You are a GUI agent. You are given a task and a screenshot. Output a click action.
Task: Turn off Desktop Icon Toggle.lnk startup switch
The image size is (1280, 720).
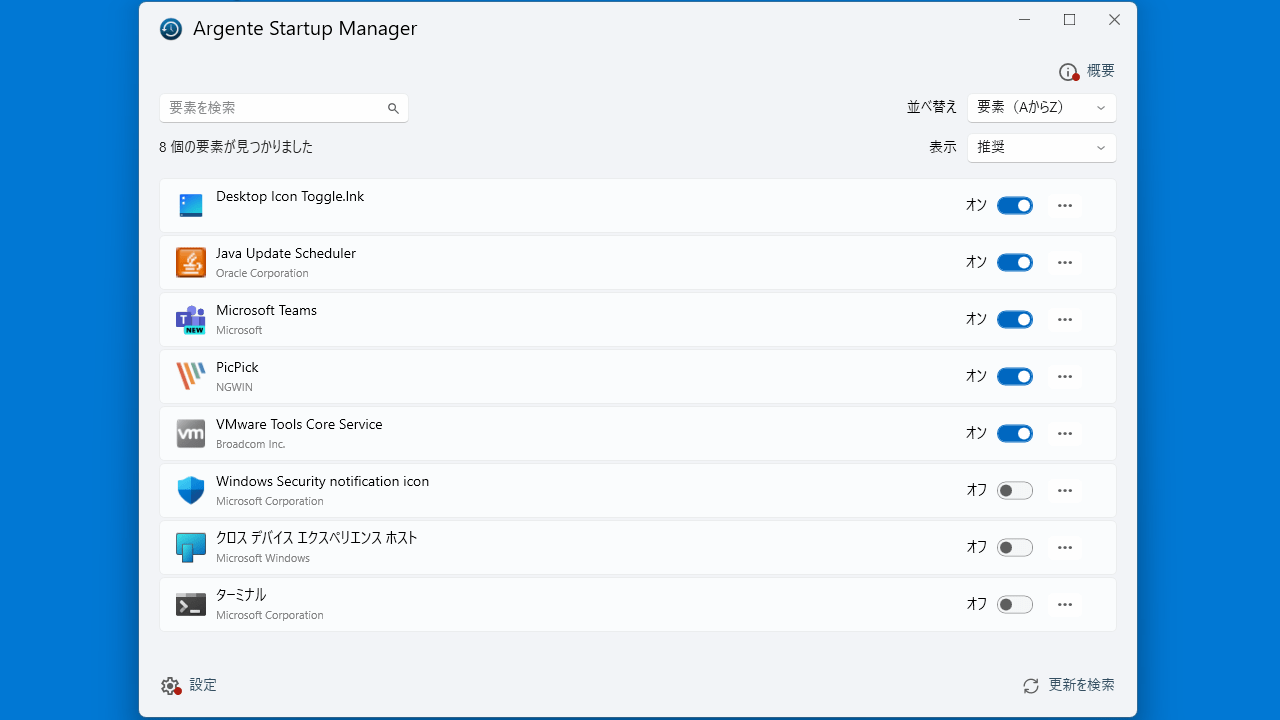[x=1015, y=205]
